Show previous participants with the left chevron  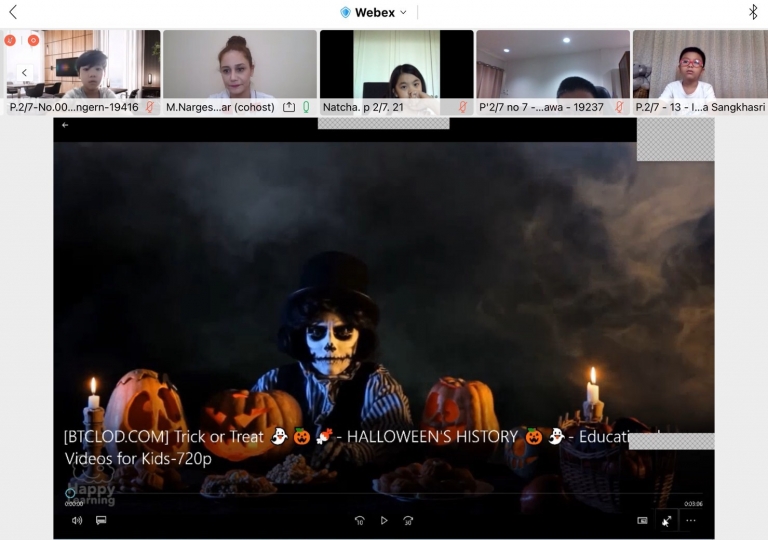point(24,73)
